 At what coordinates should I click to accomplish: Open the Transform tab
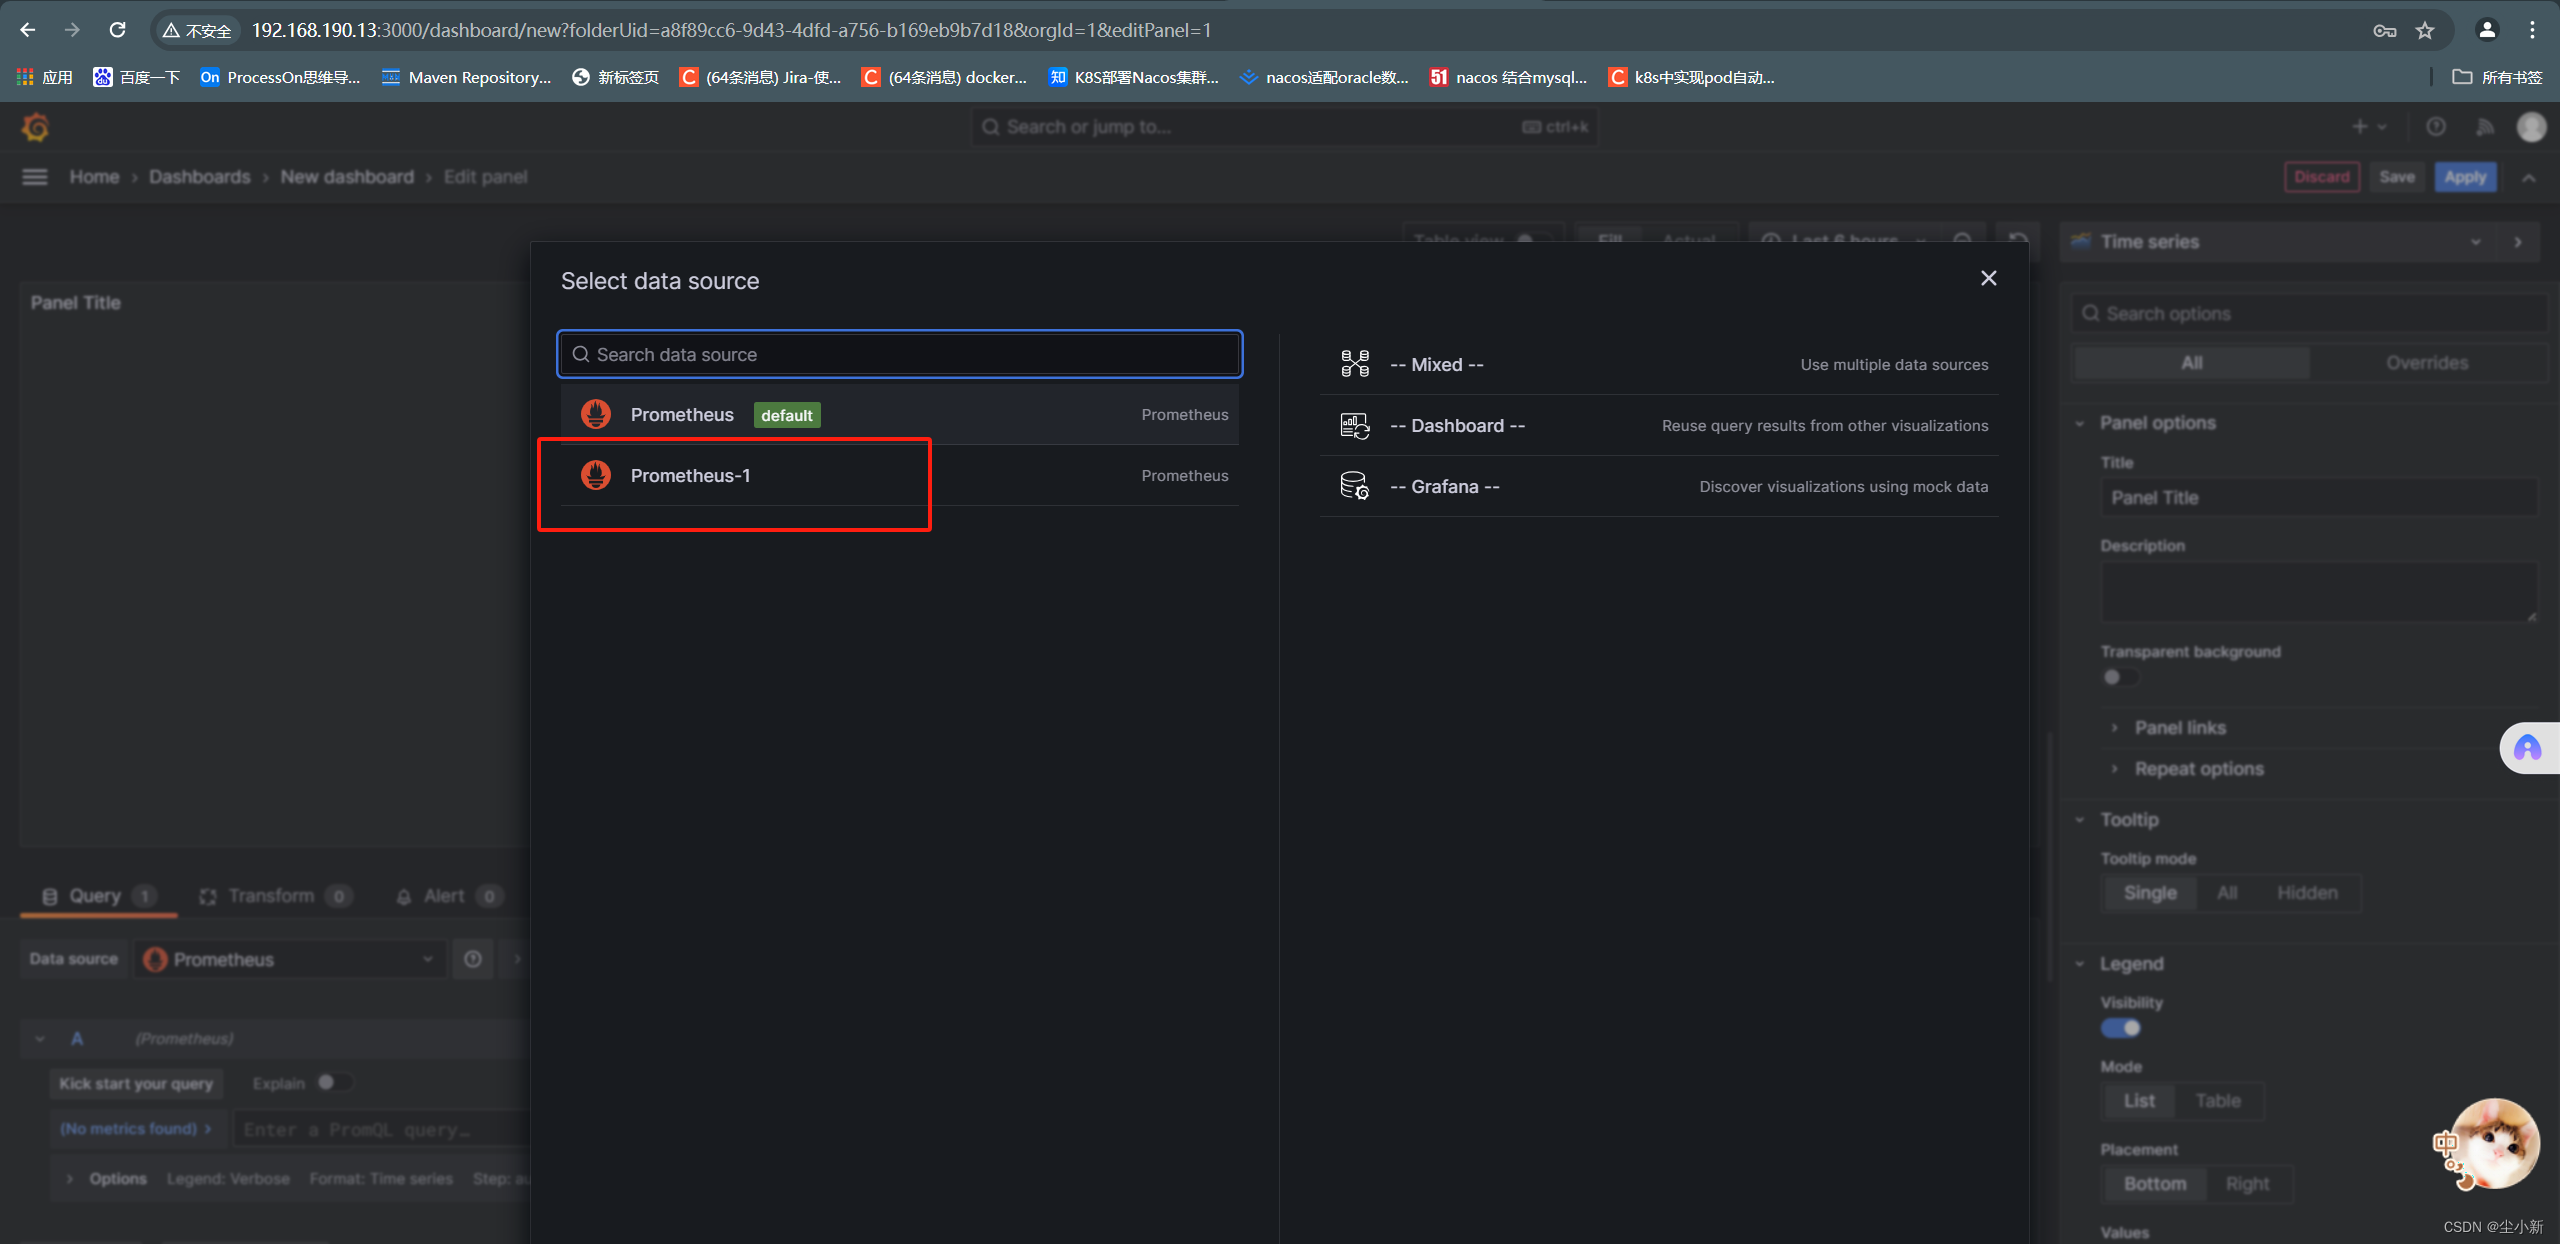pyautogui.click(x=274, y=896)
